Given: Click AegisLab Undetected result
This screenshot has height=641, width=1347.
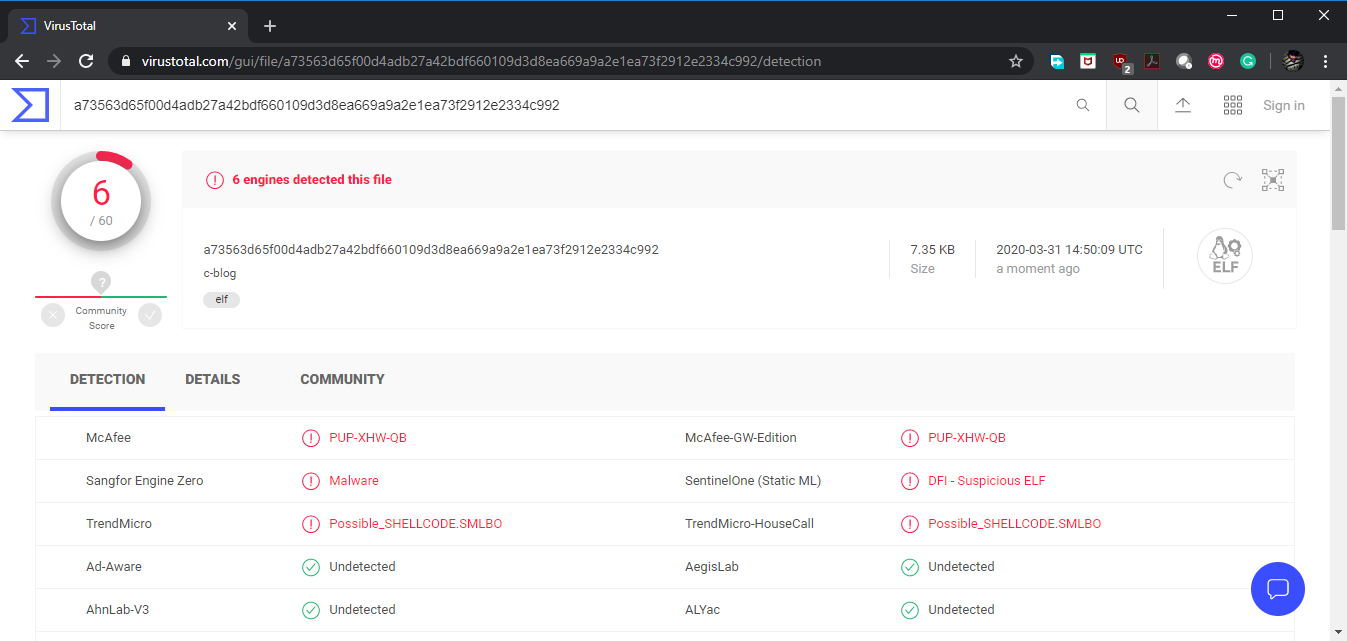Looking at the screenshot, I should point(961,567).
